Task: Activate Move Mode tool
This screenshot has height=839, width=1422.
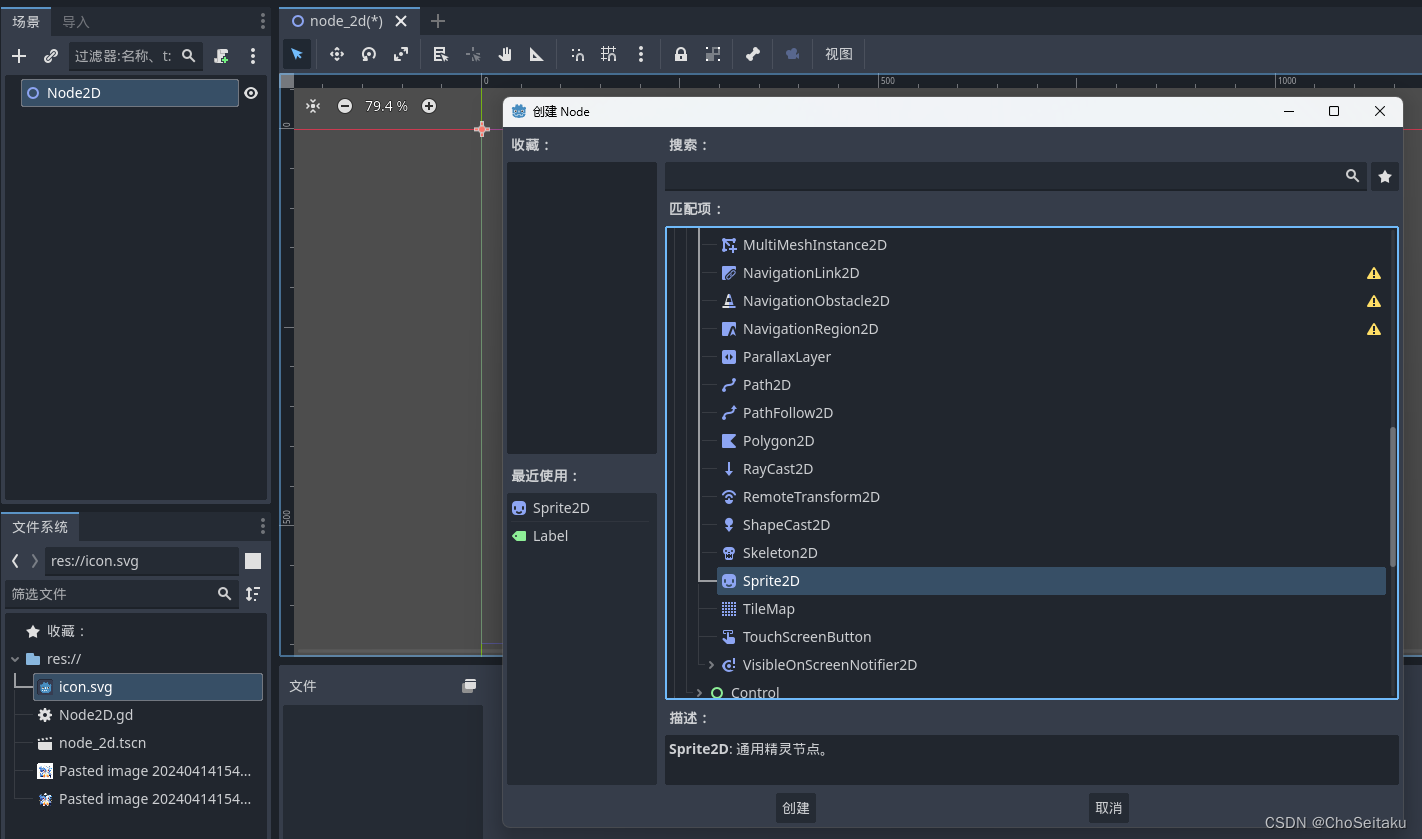Action: pos(337,54)
